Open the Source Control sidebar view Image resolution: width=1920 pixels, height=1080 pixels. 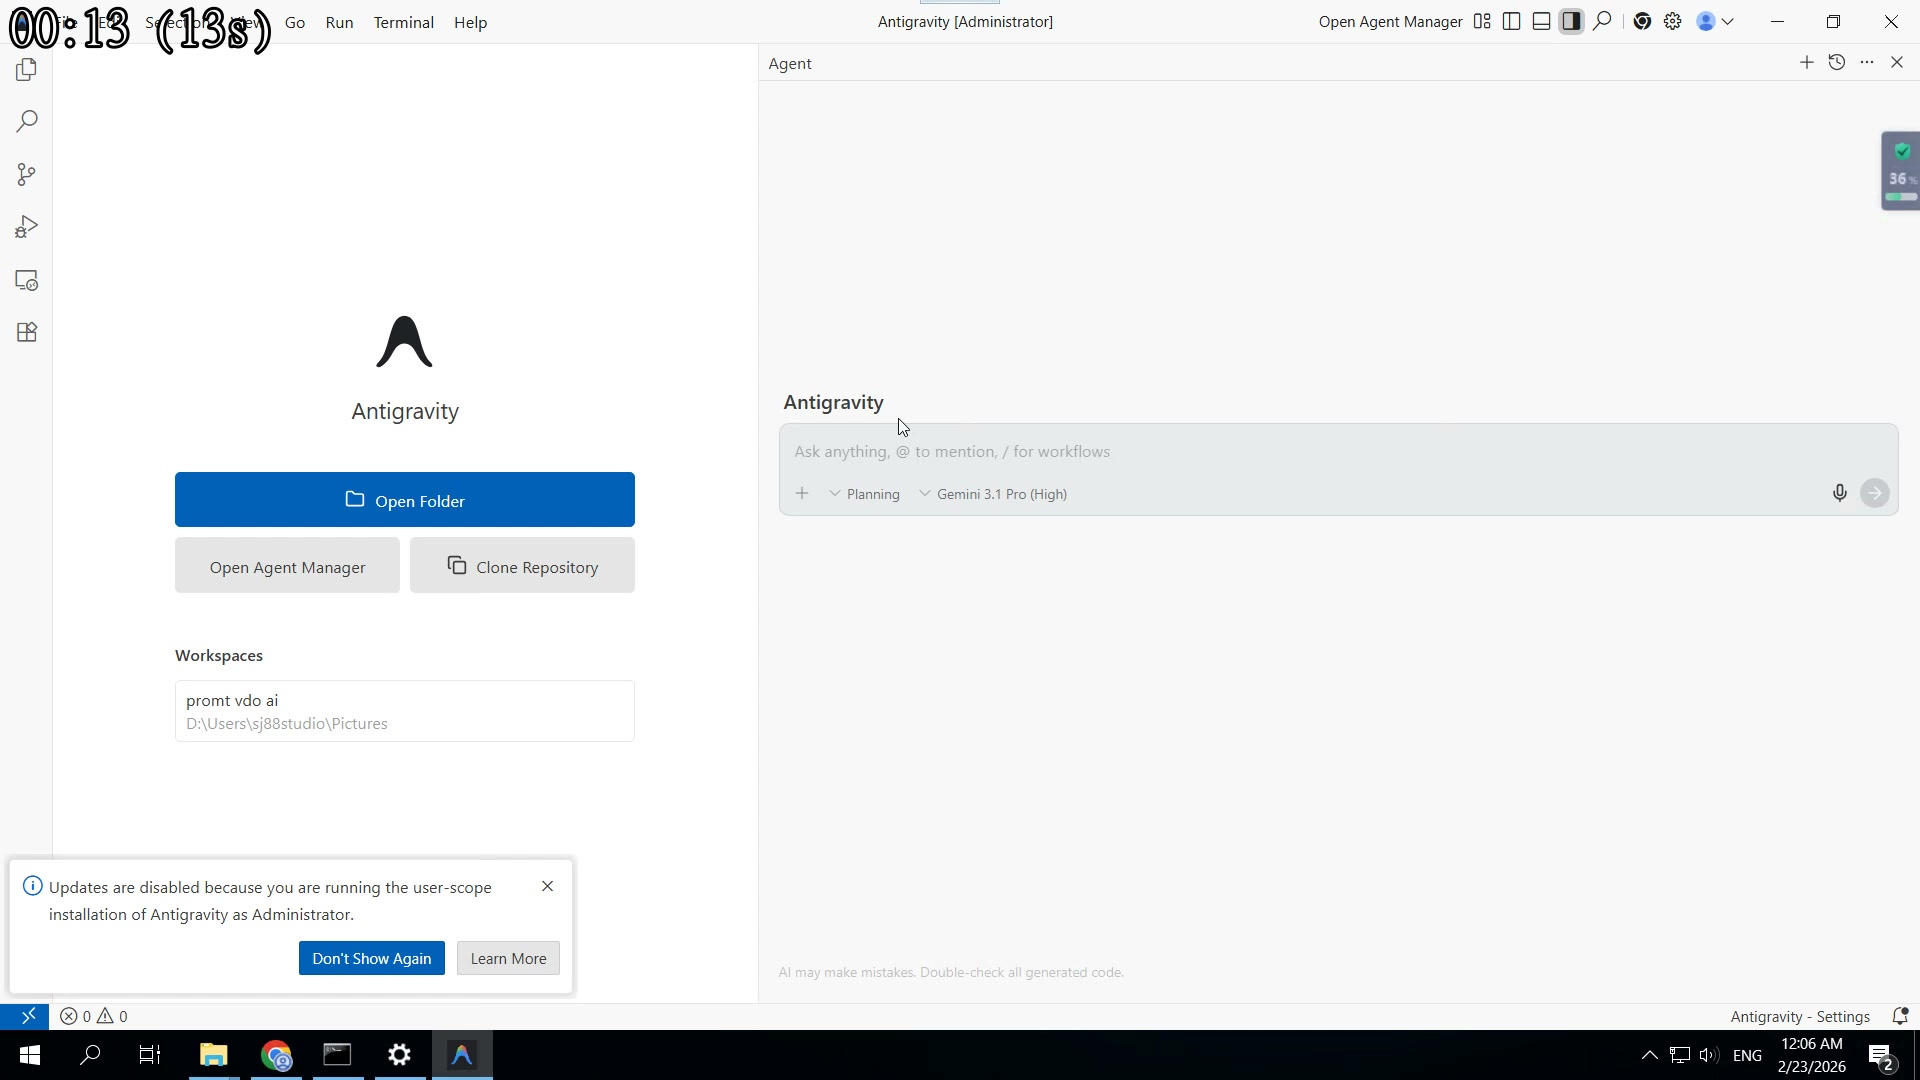click(x=27, y=175)
